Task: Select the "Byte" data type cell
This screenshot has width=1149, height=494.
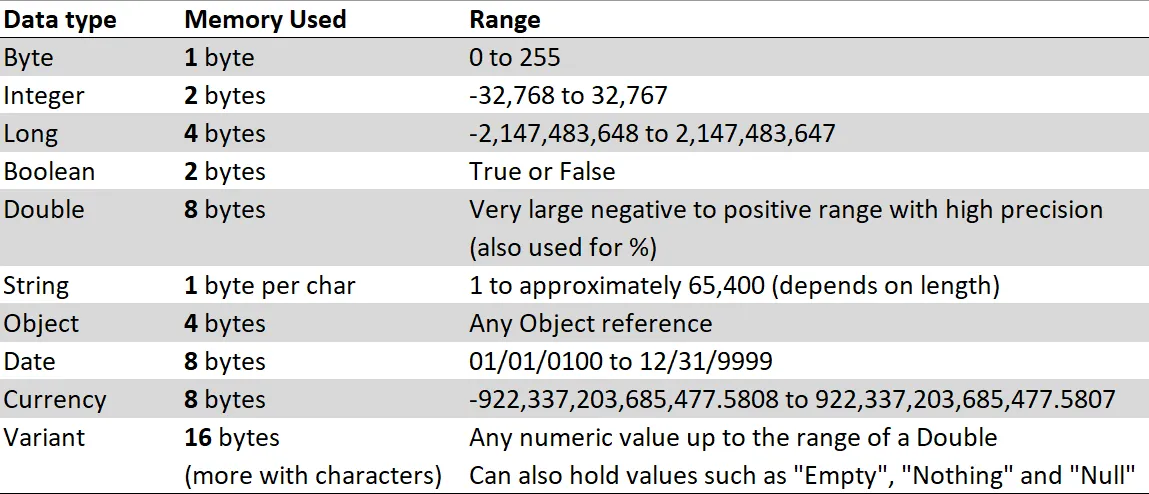Action: coord(30,58)
